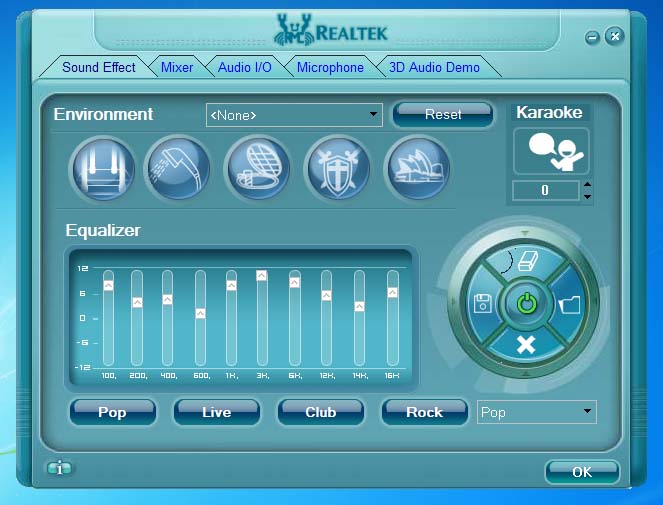663x505 pixels.
Task: Select the Colosseum arena environment icon
Action: pos(258,168)
